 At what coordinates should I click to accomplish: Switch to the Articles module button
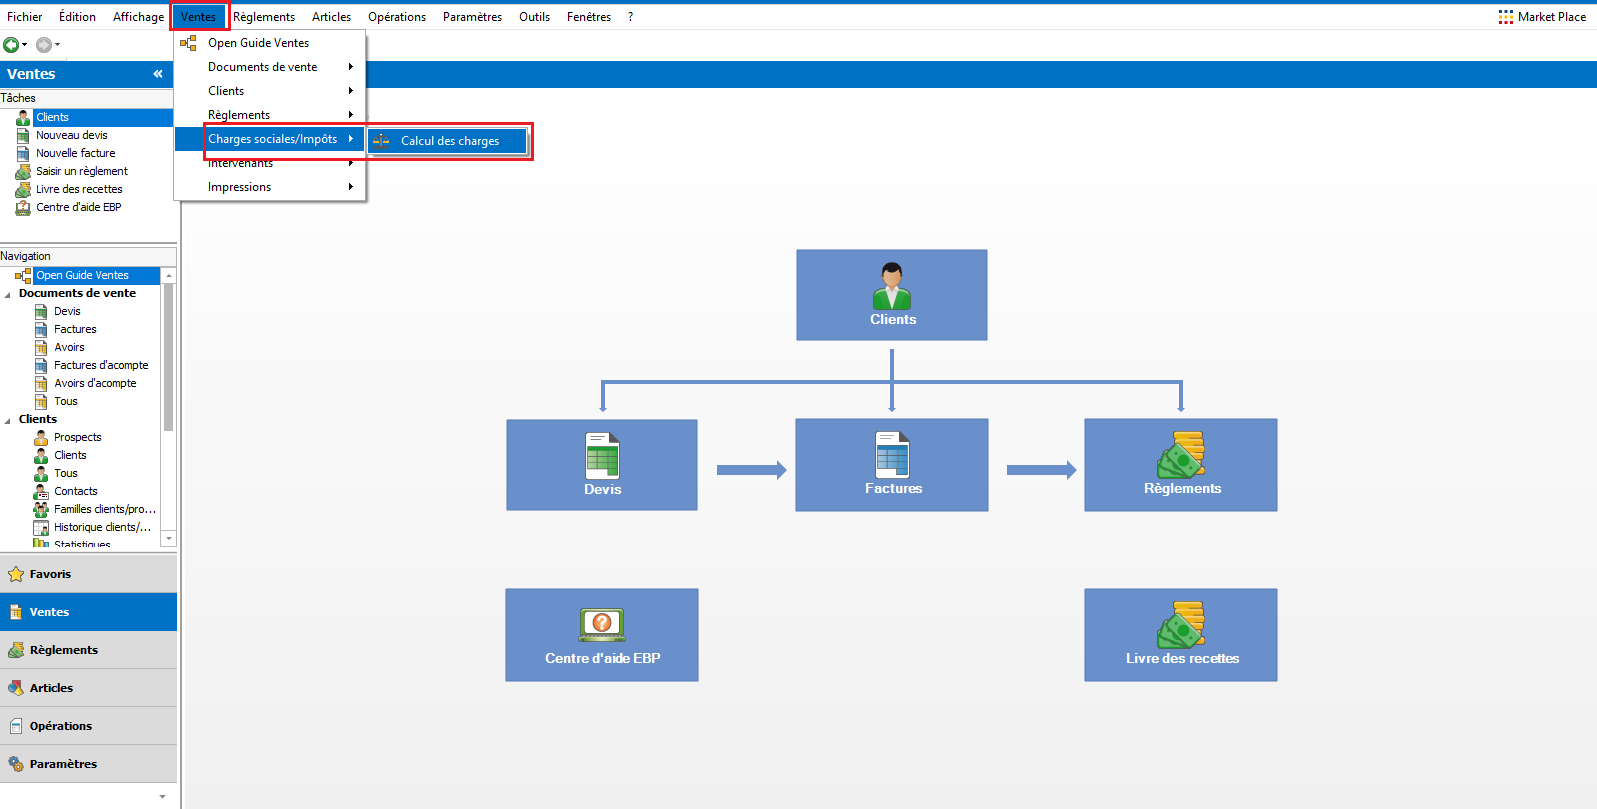pyautogui.click(x=88, y=688)
